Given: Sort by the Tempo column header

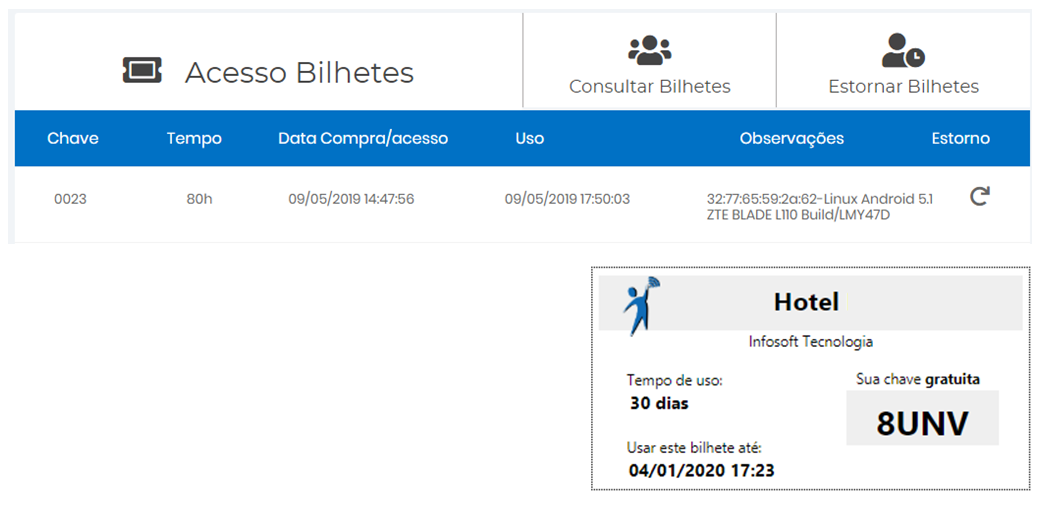Looking at the screenshot, I should [194, 138].
